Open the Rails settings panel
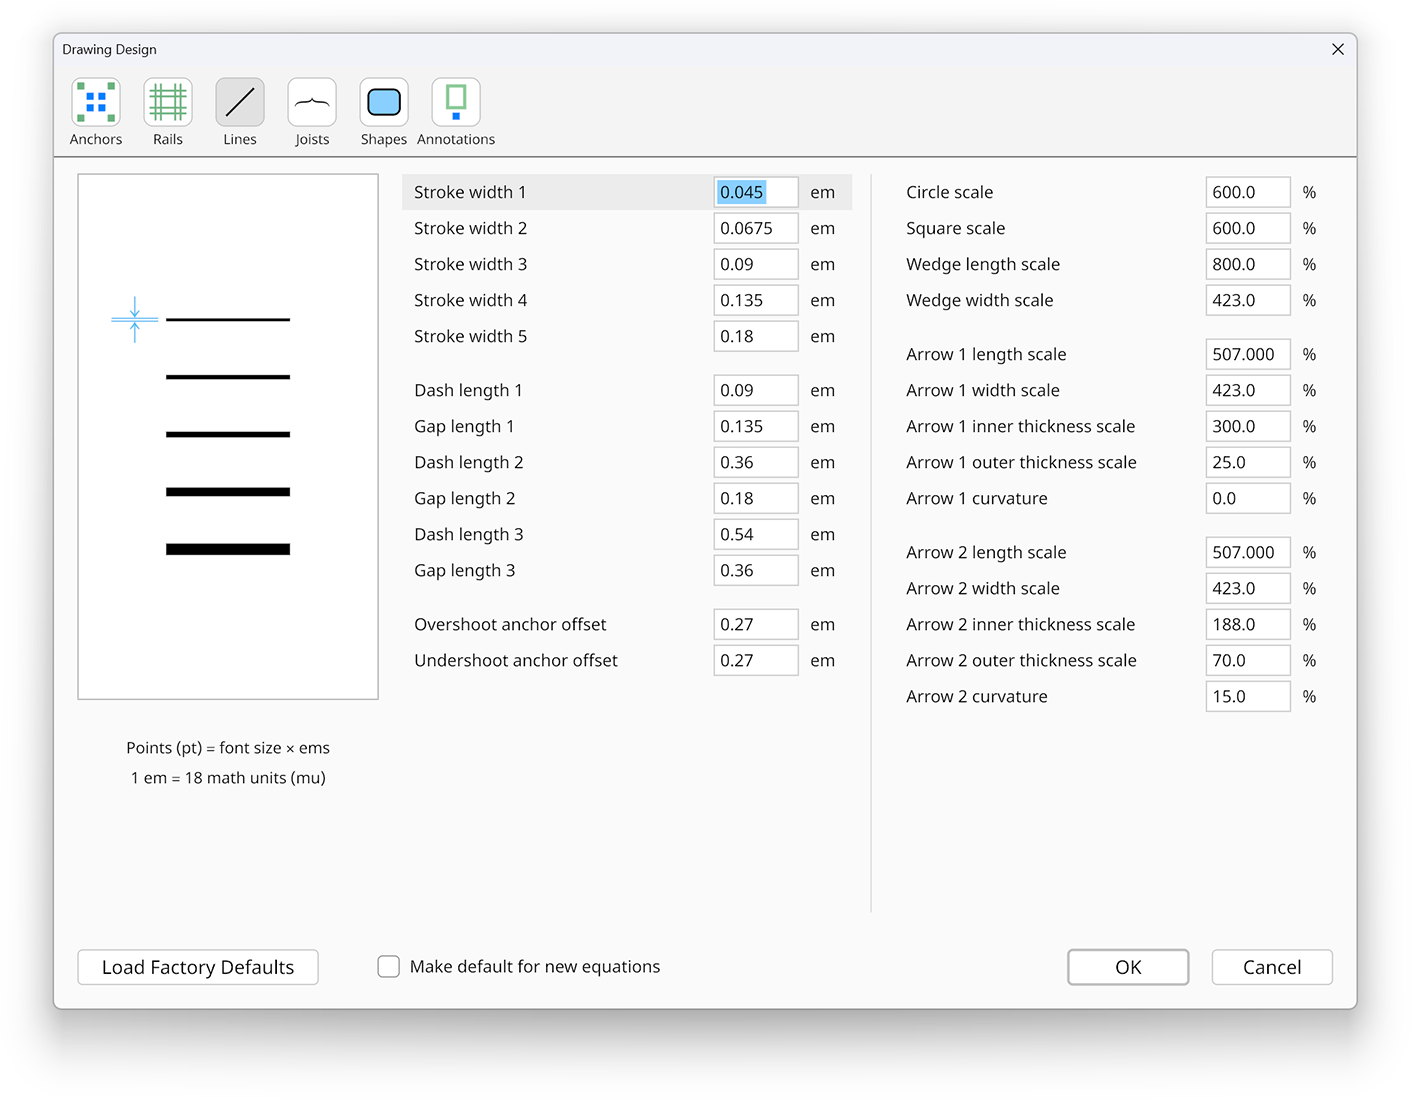The width and height of the screenshot is (1412, 1100). tap(167, 111)
